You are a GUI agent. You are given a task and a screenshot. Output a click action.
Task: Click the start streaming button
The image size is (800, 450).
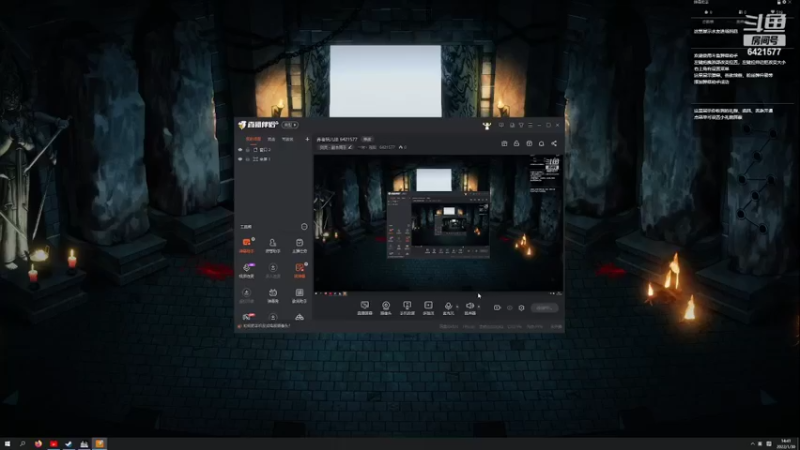click(544, 308)
